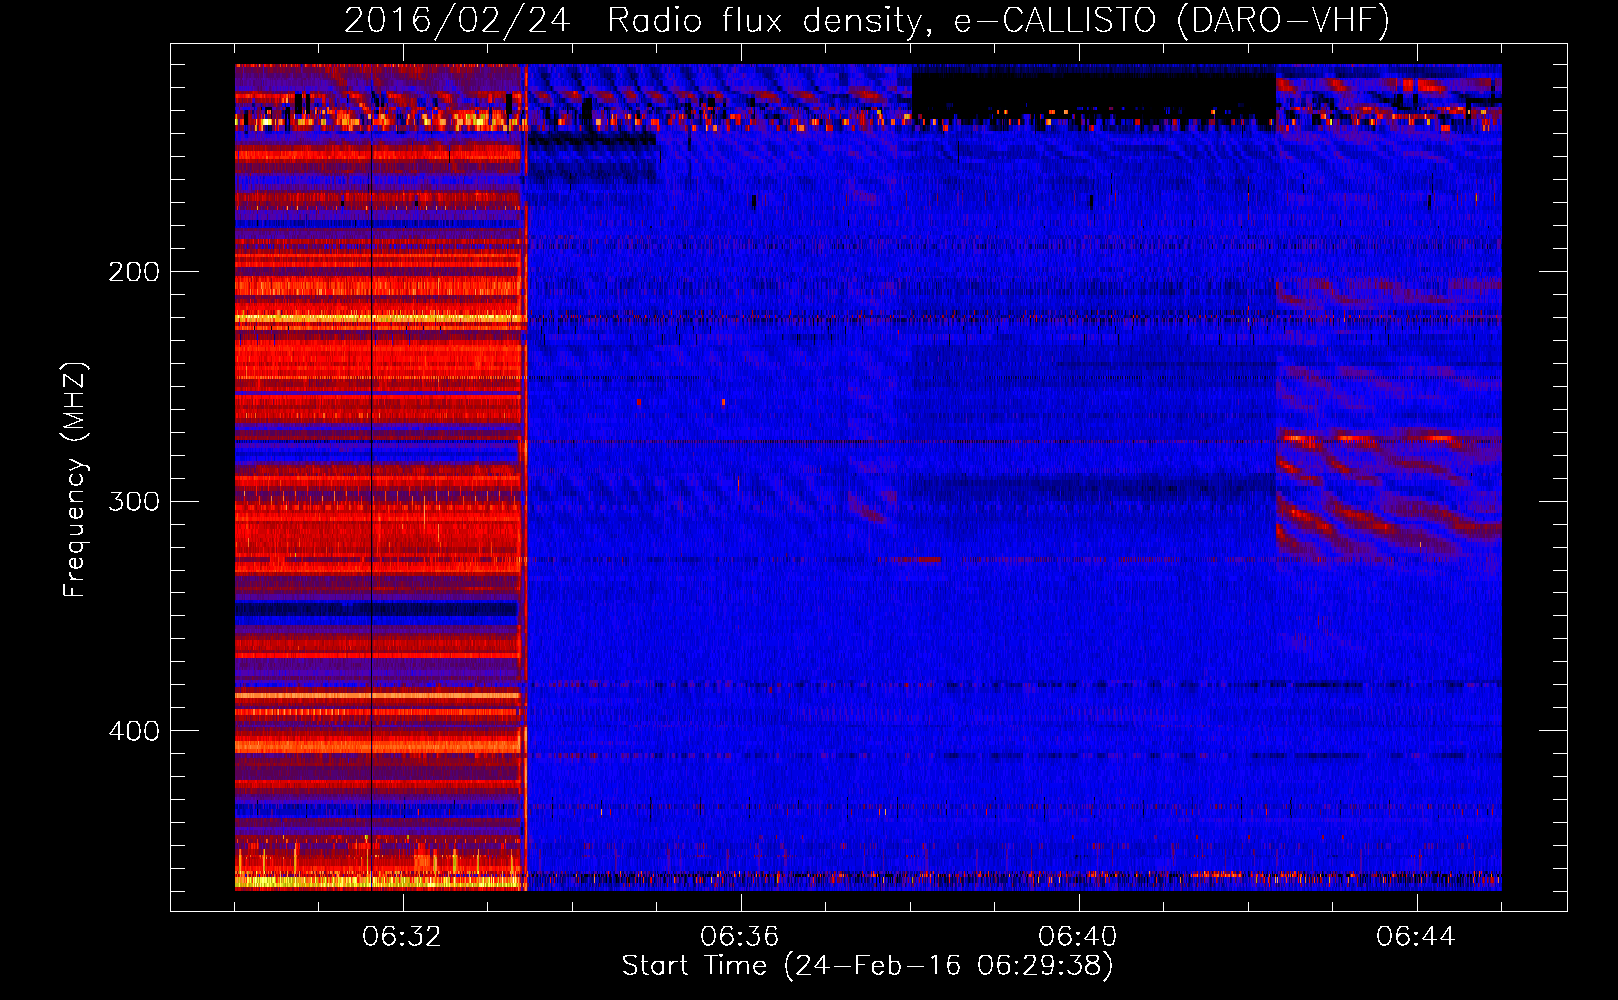Click the 06:32 time tick label
Viewport: 1618px width, 1000px height.
point(402,936)
